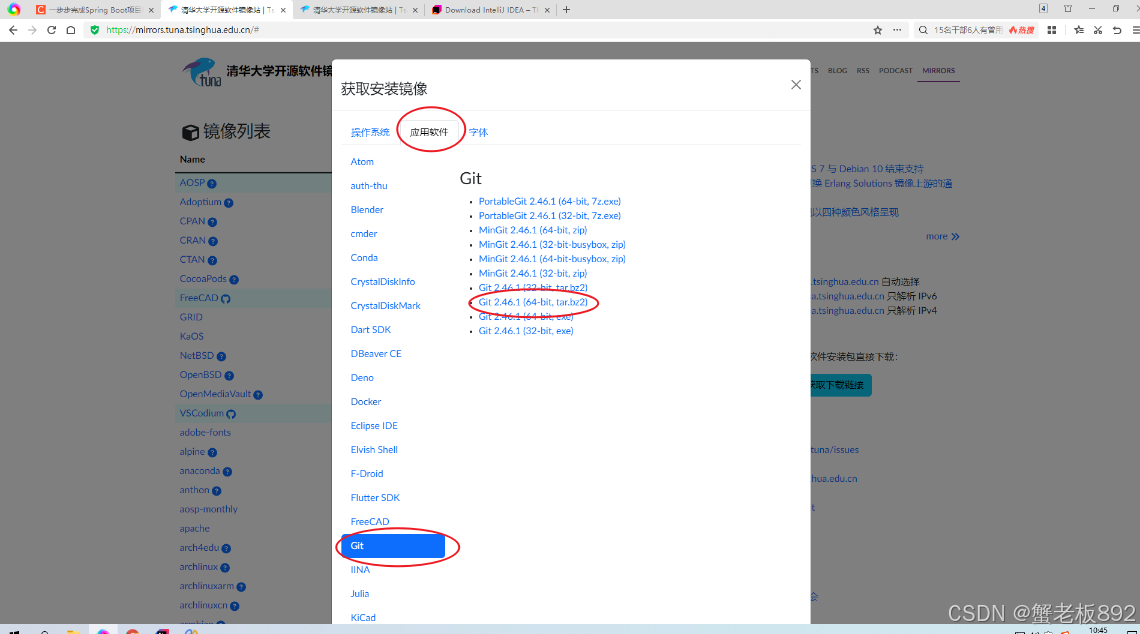The width and height of the screenshot is (1140, 634).
Task: Click the undo closed tab icon
Action: click(x=1117, y=30)
